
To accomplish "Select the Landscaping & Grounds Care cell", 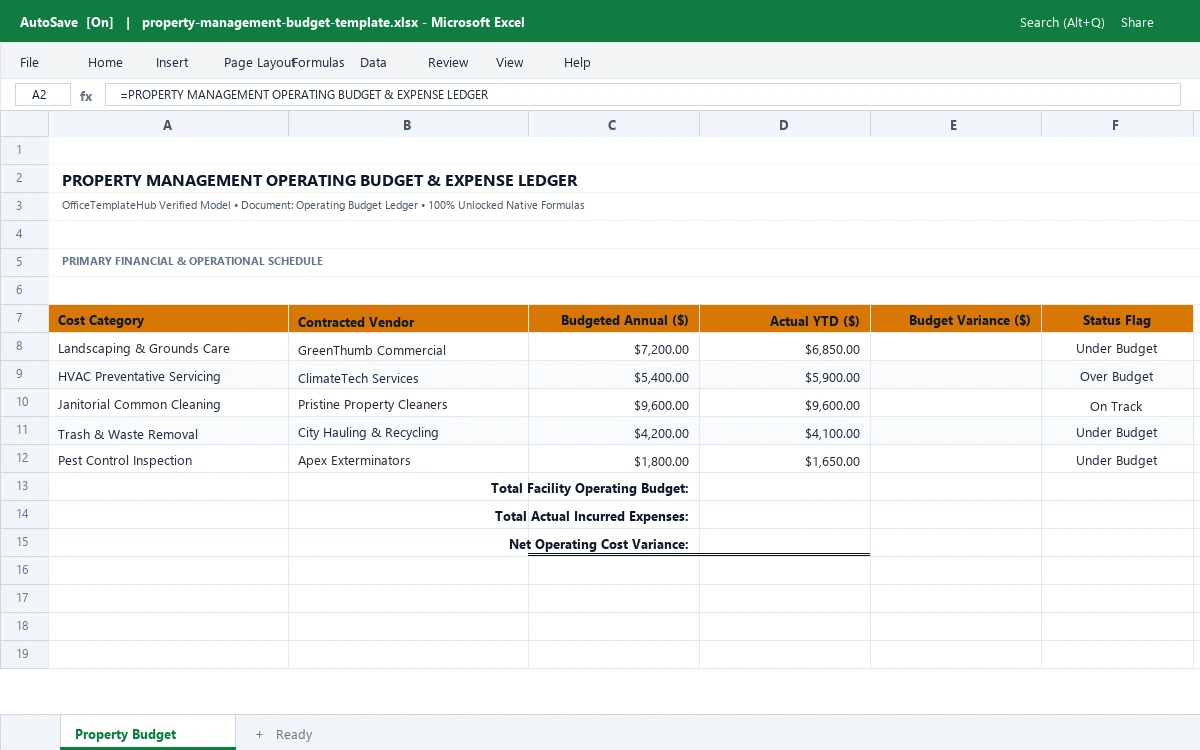I will tap(168, 347).
